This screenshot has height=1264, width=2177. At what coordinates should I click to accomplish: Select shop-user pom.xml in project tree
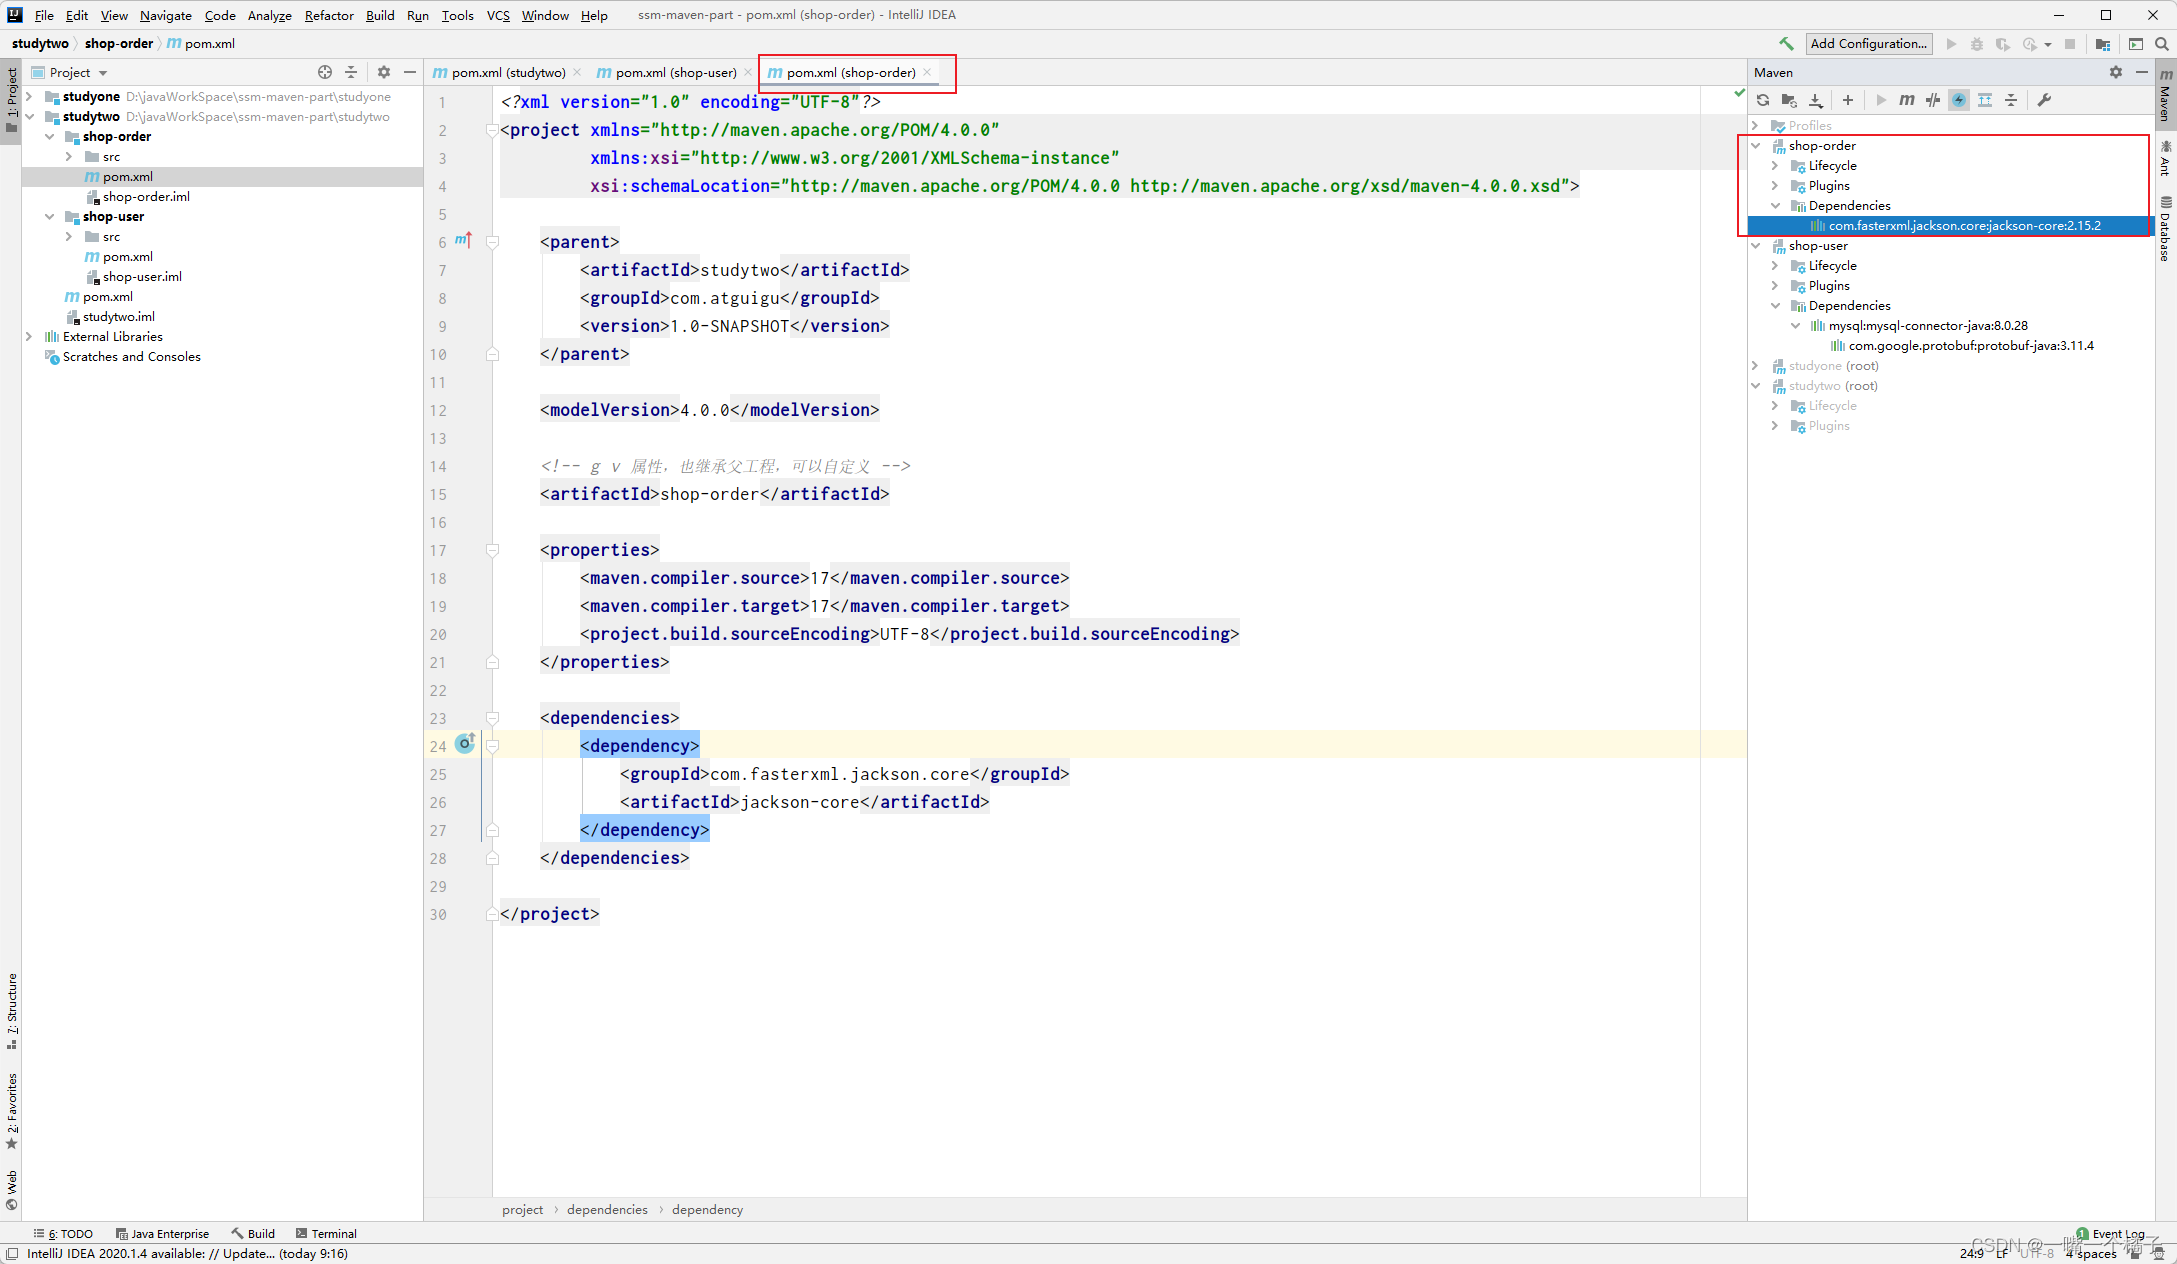(128, 256)
